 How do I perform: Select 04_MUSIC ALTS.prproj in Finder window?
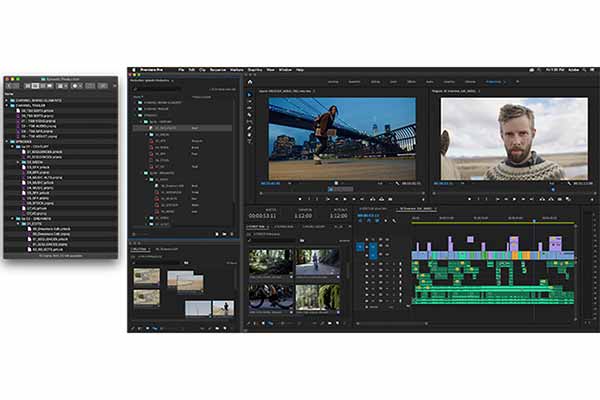[44, 178]
